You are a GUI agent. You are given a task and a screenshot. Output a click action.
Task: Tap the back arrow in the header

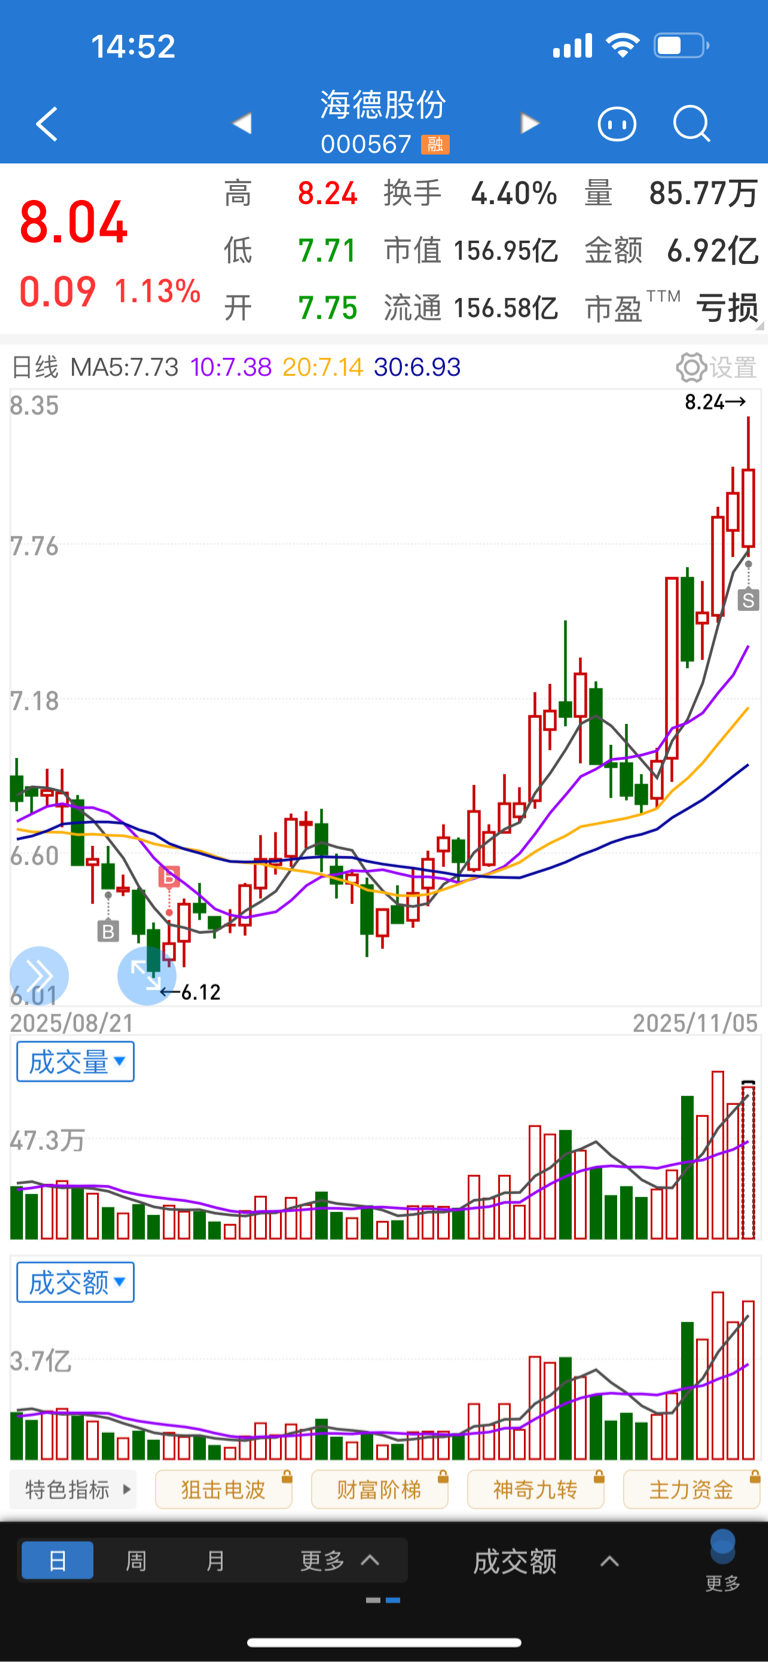click(x=47, y=124)
